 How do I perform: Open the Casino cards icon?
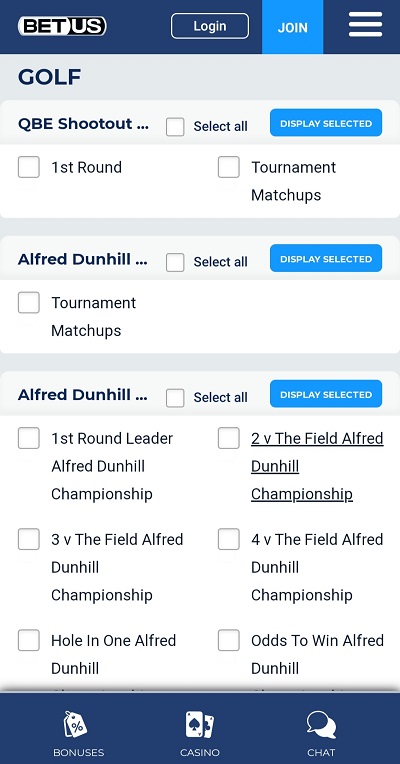(200, 725)
